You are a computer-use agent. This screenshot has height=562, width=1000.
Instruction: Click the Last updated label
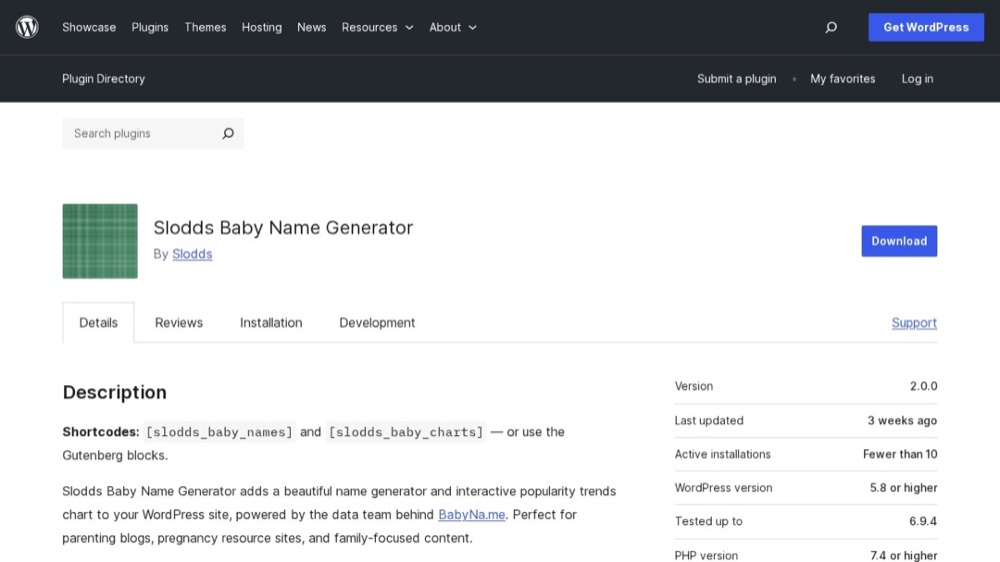pyautogui.click(x=709, y=420)
